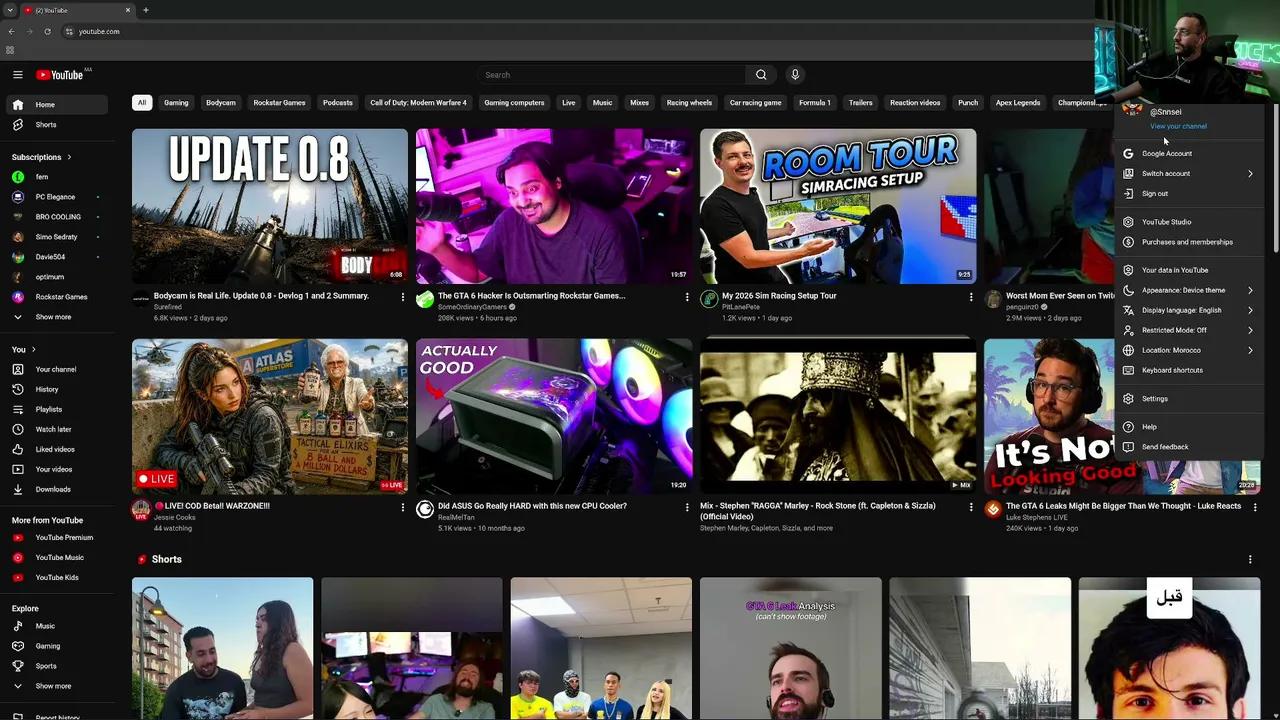Open optimum subscription channel
This screenshot has width=1280, height=720.
pyautogui.click(x=59, y=277)
